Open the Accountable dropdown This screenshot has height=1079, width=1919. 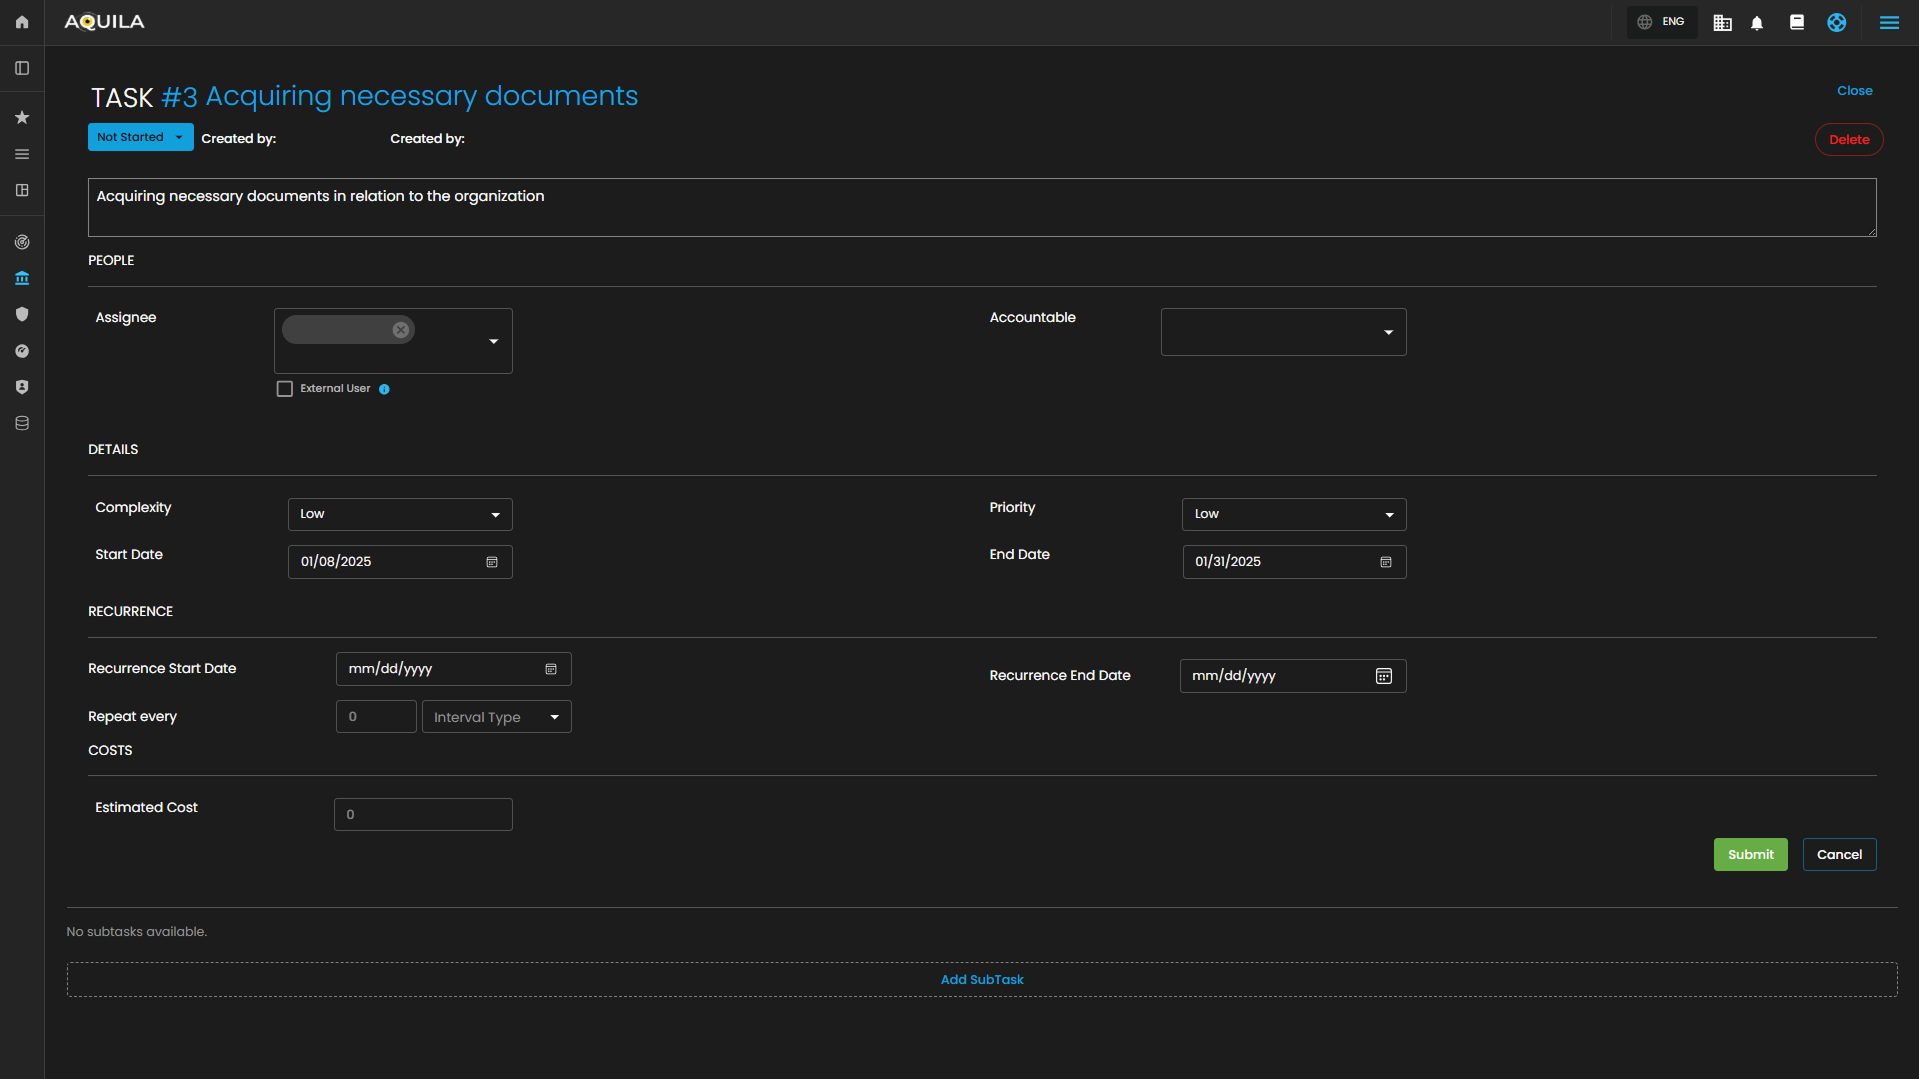[1283, 332]
